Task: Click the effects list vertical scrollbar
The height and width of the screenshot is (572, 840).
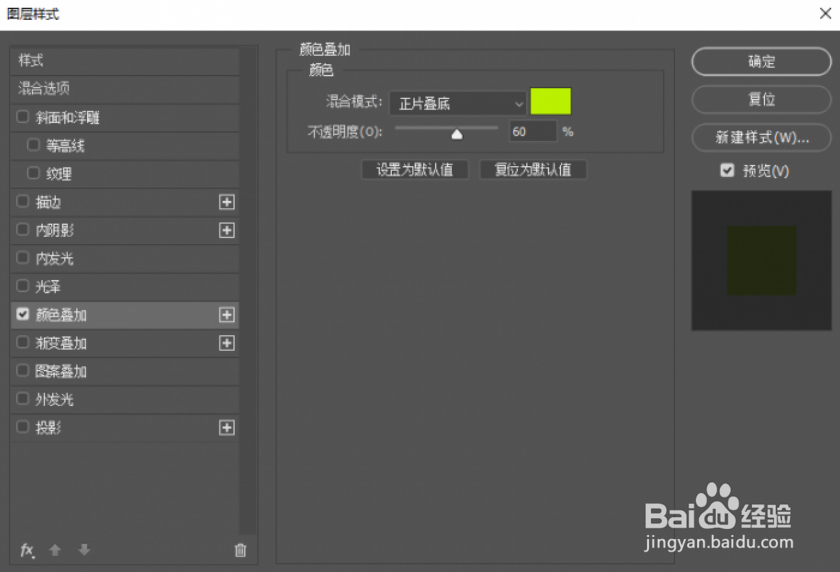Action: (x=247, y=290)
